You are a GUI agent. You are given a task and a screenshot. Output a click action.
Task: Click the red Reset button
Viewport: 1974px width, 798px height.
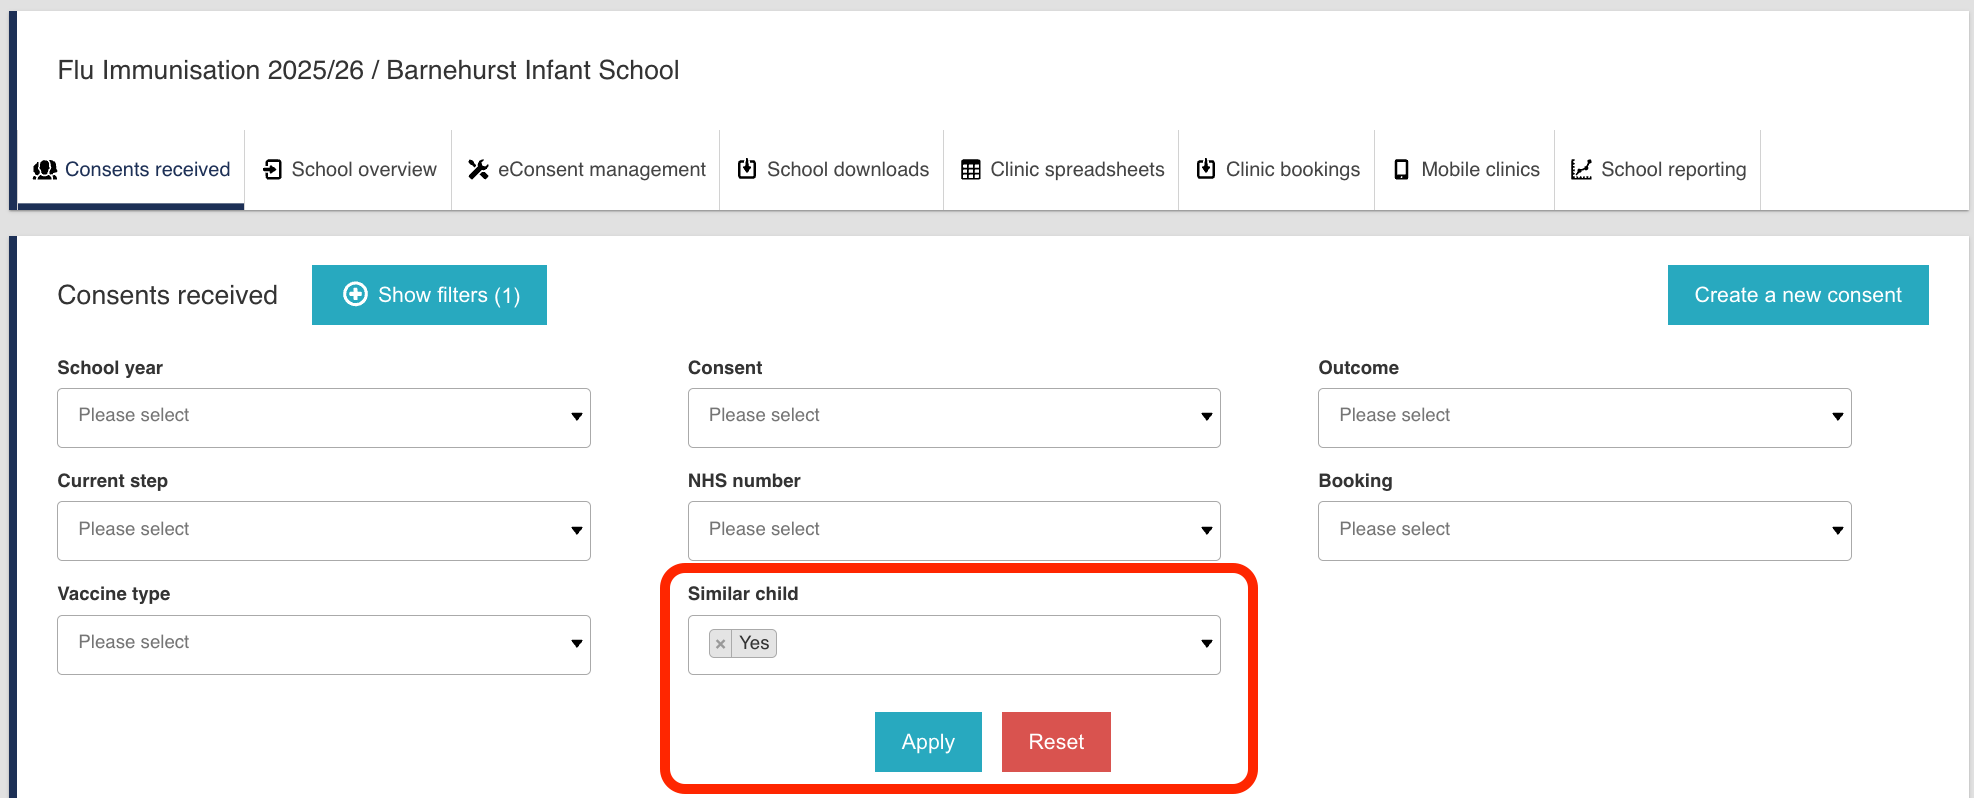(1056, 742)
